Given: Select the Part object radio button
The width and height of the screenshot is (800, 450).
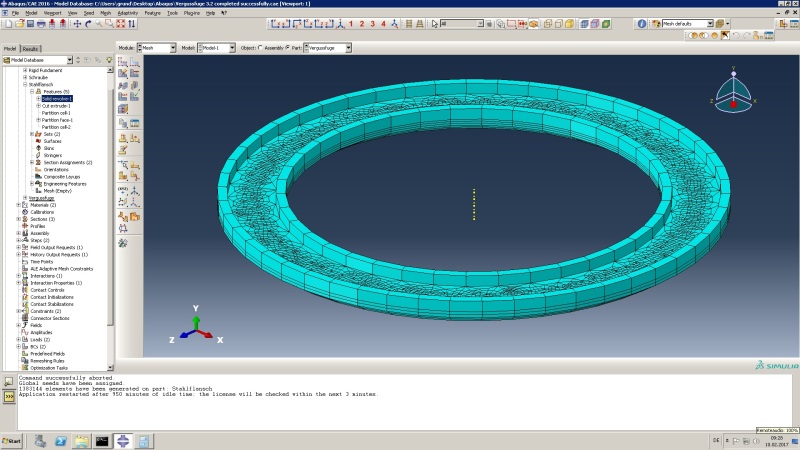Looking at the screenshot, I should (288, 47).
